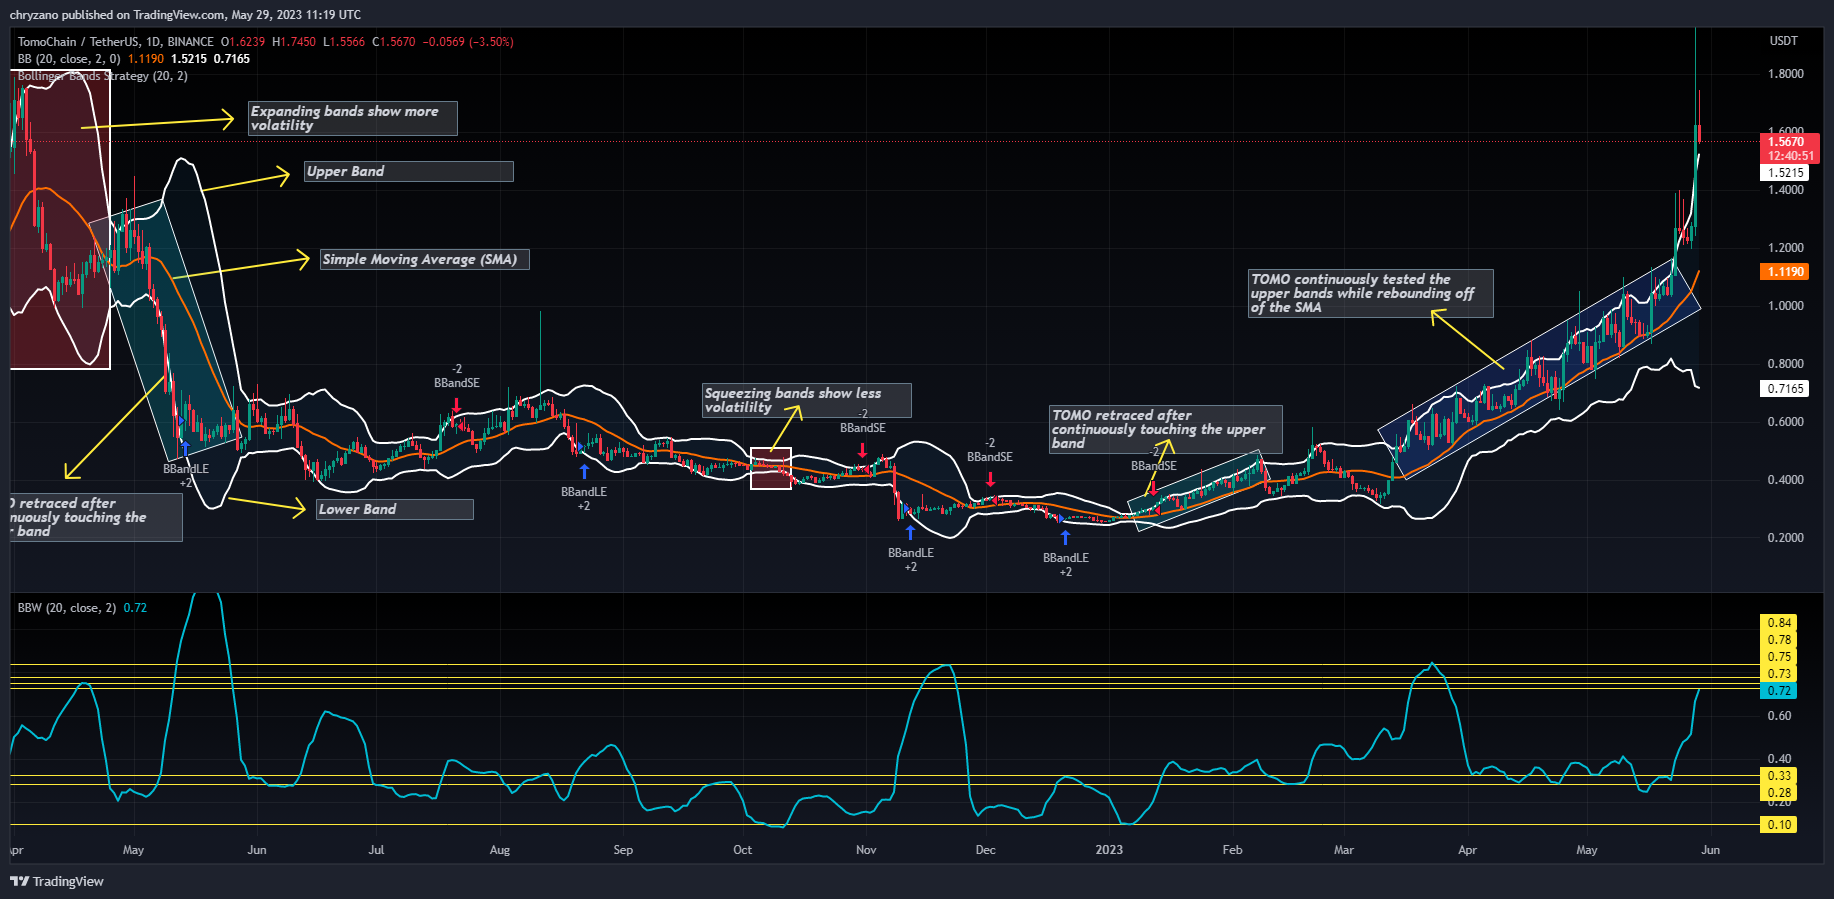Click the open price value O1.6239
Screen dimensions: 1834x899
point(243,42)
